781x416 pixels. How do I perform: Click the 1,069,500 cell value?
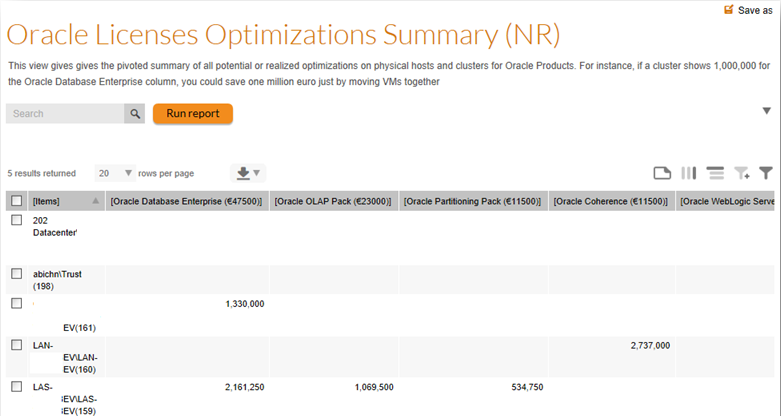374,387
